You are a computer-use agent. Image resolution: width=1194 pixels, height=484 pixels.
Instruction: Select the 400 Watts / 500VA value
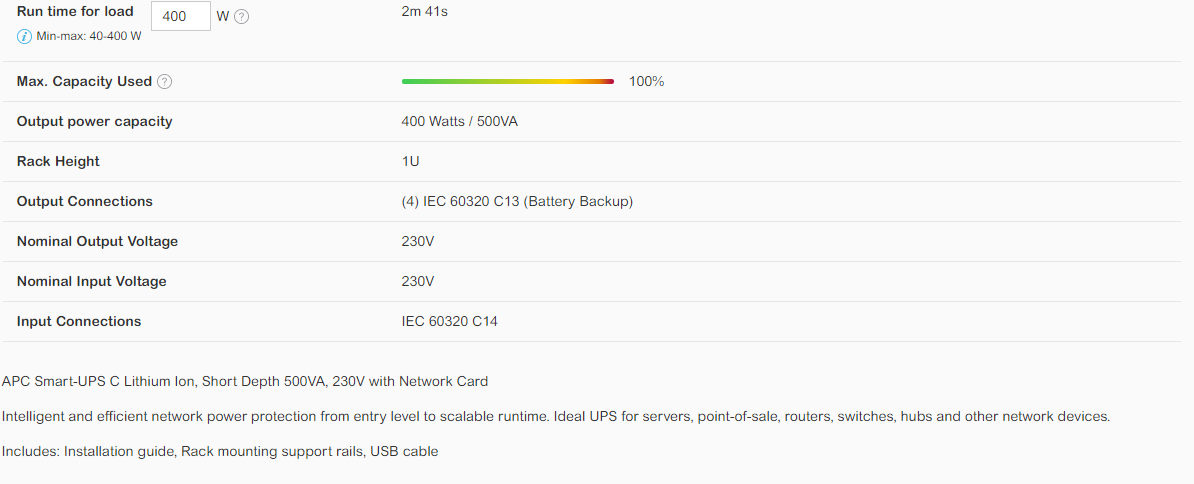pos(459,122)
